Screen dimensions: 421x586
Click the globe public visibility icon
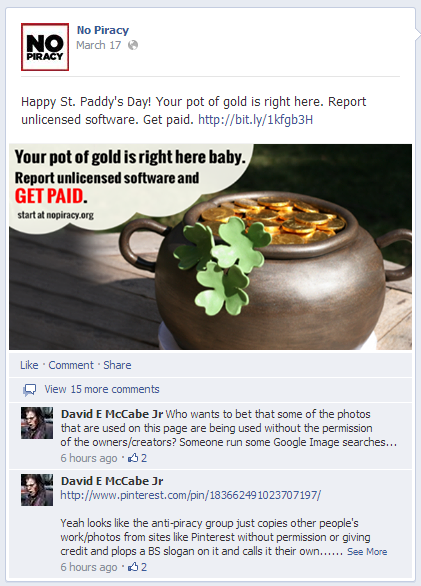point(133,45)
